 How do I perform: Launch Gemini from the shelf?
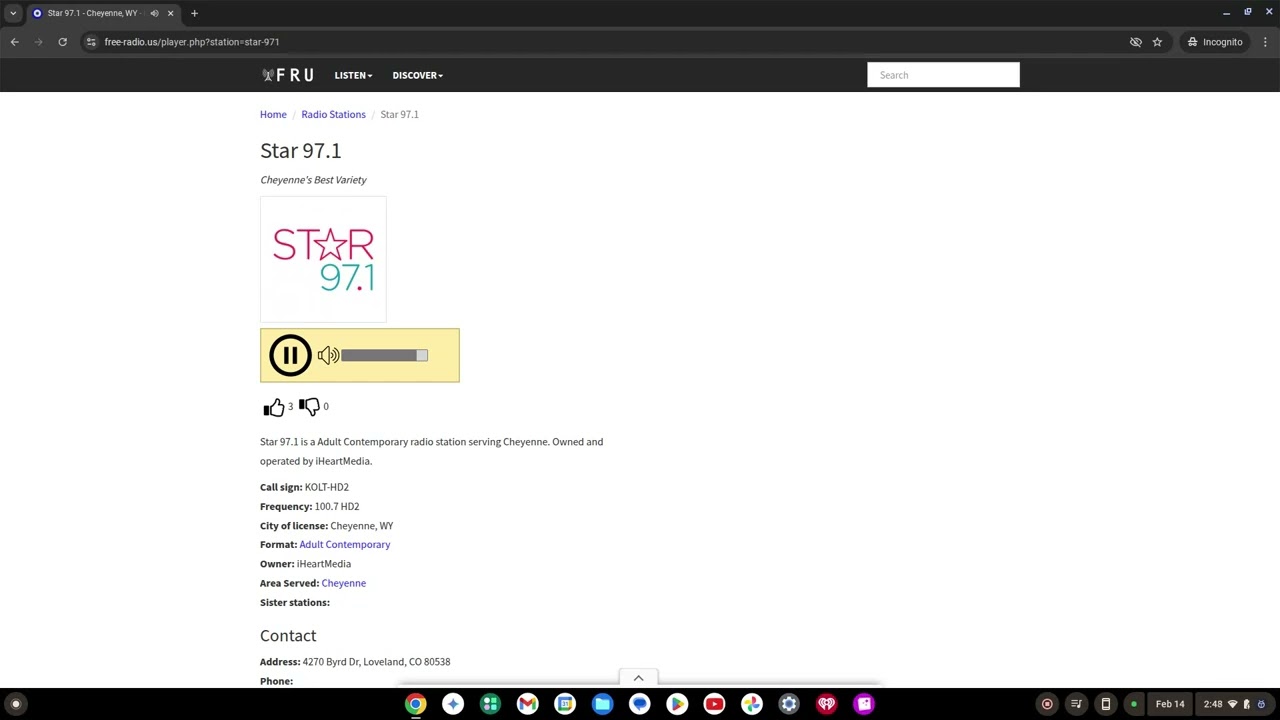click(453, 704)
